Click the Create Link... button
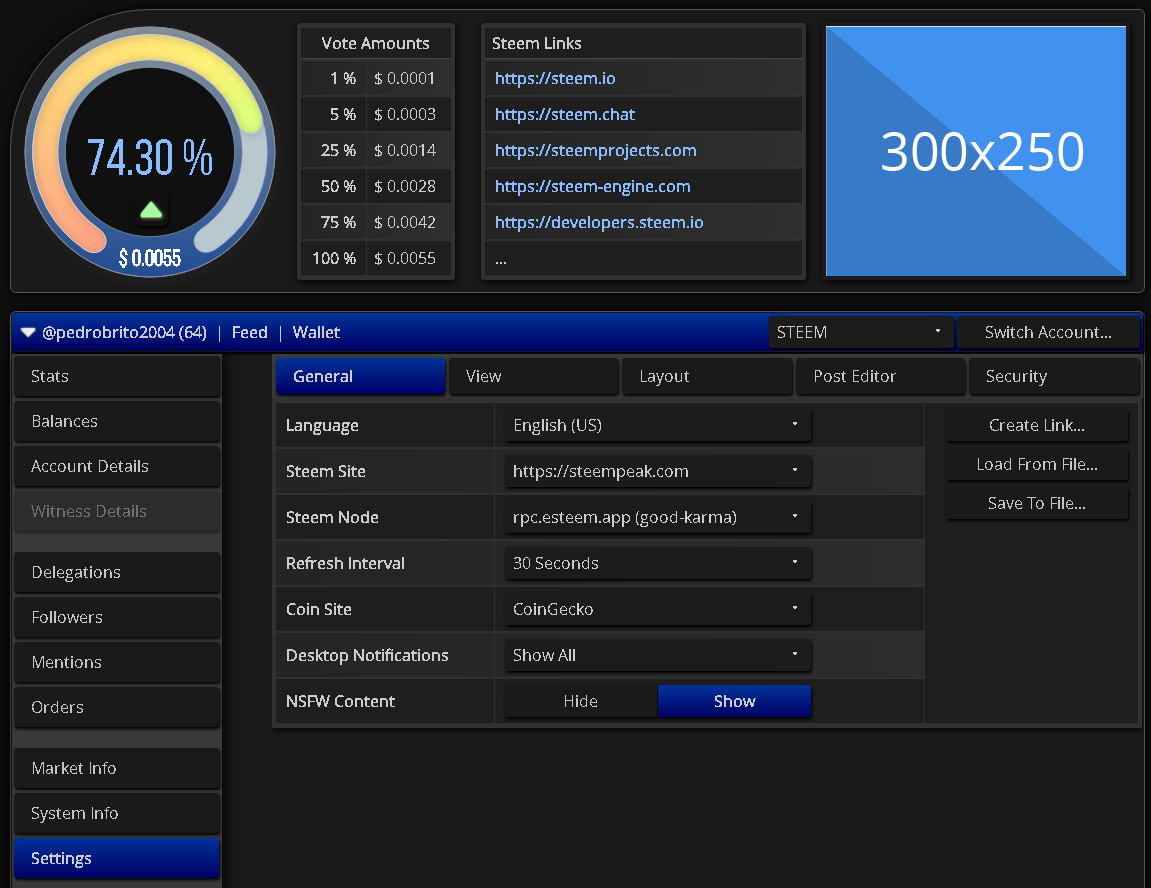Viewport: 1151px width, 888px height. coord(1036,426)
